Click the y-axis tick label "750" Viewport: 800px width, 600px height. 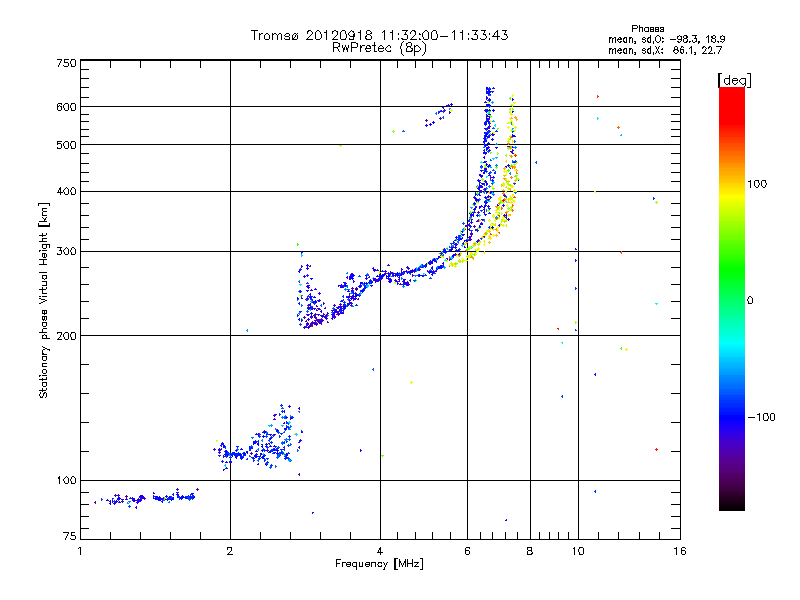pyautogui.click(x=66, y=63)
